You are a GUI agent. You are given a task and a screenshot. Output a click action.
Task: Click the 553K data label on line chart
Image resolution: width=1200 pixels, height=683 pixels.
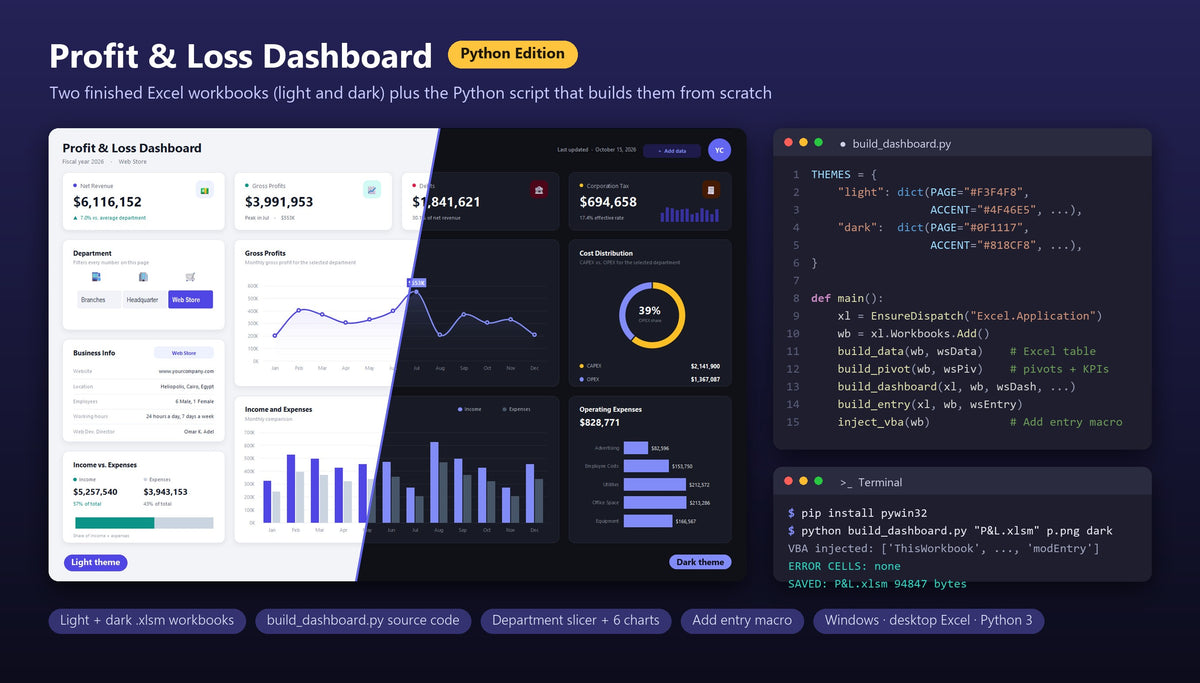(417, 283)
